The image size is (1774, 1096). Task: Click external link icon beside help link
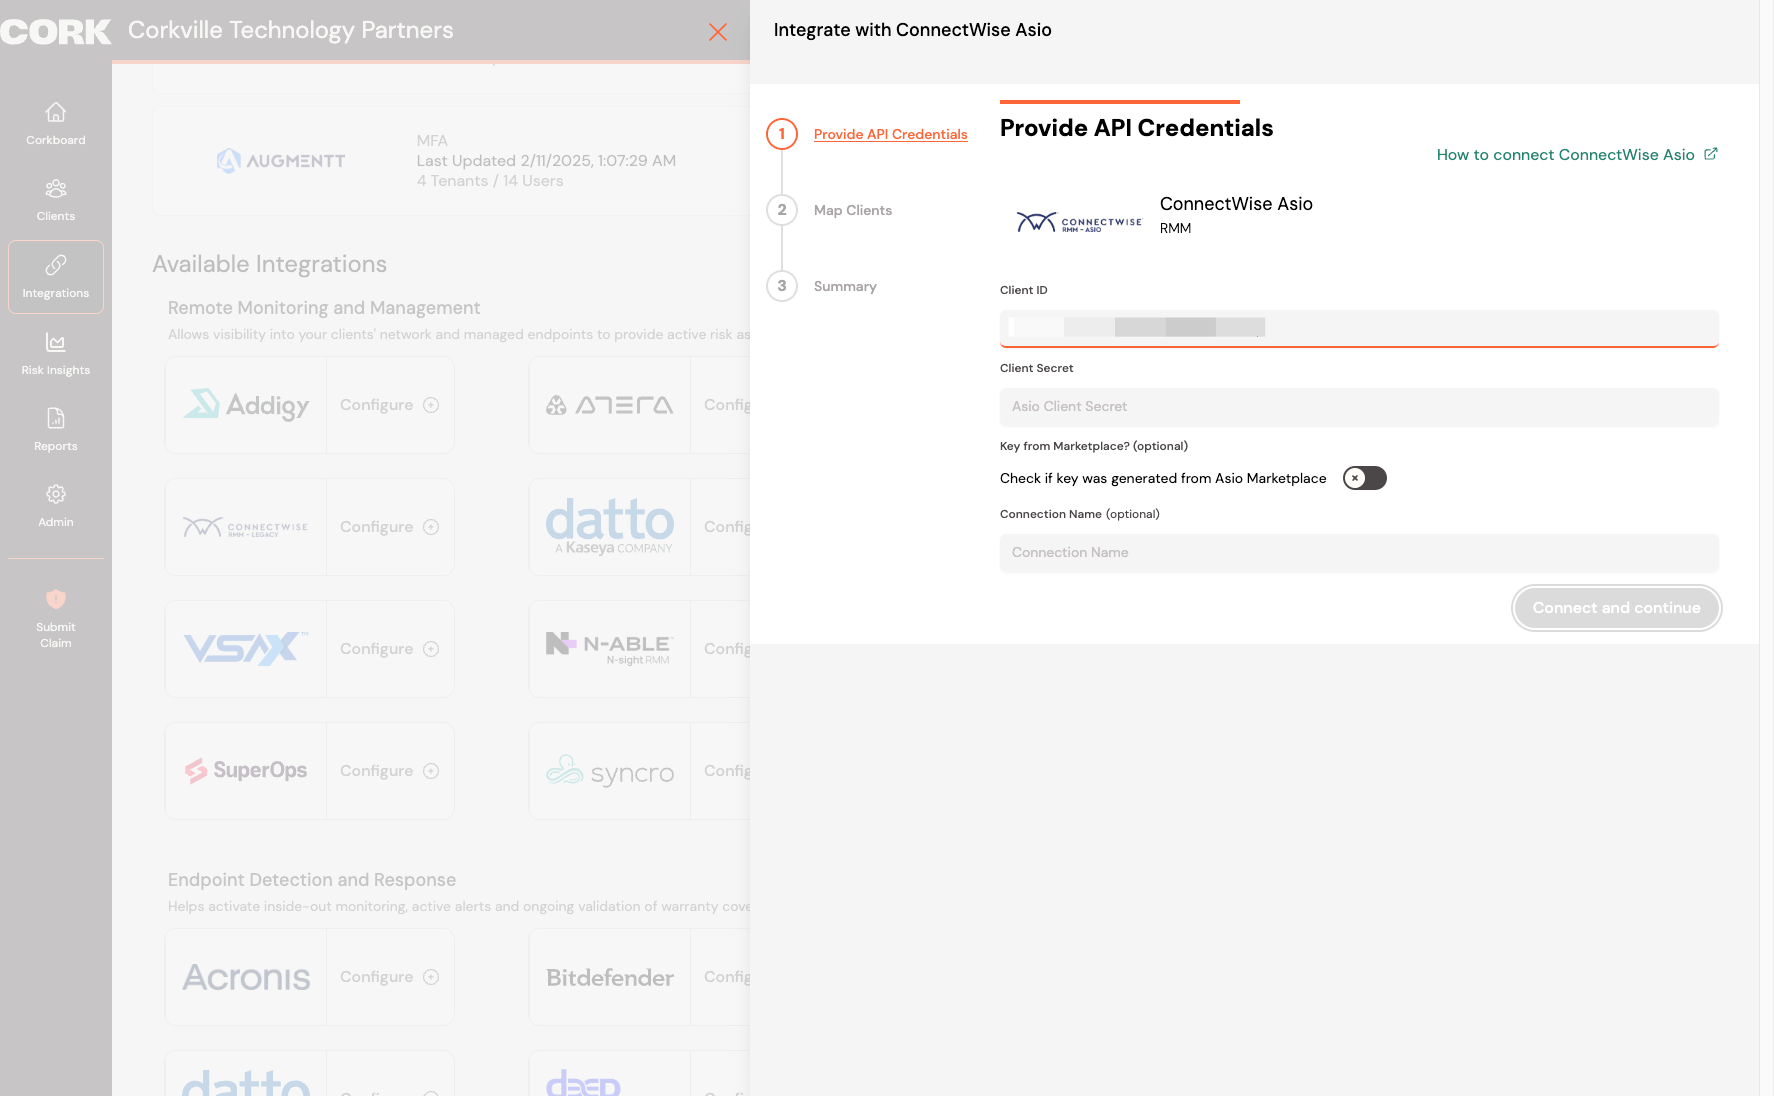pyautogui.click(x=1711, y=154)
